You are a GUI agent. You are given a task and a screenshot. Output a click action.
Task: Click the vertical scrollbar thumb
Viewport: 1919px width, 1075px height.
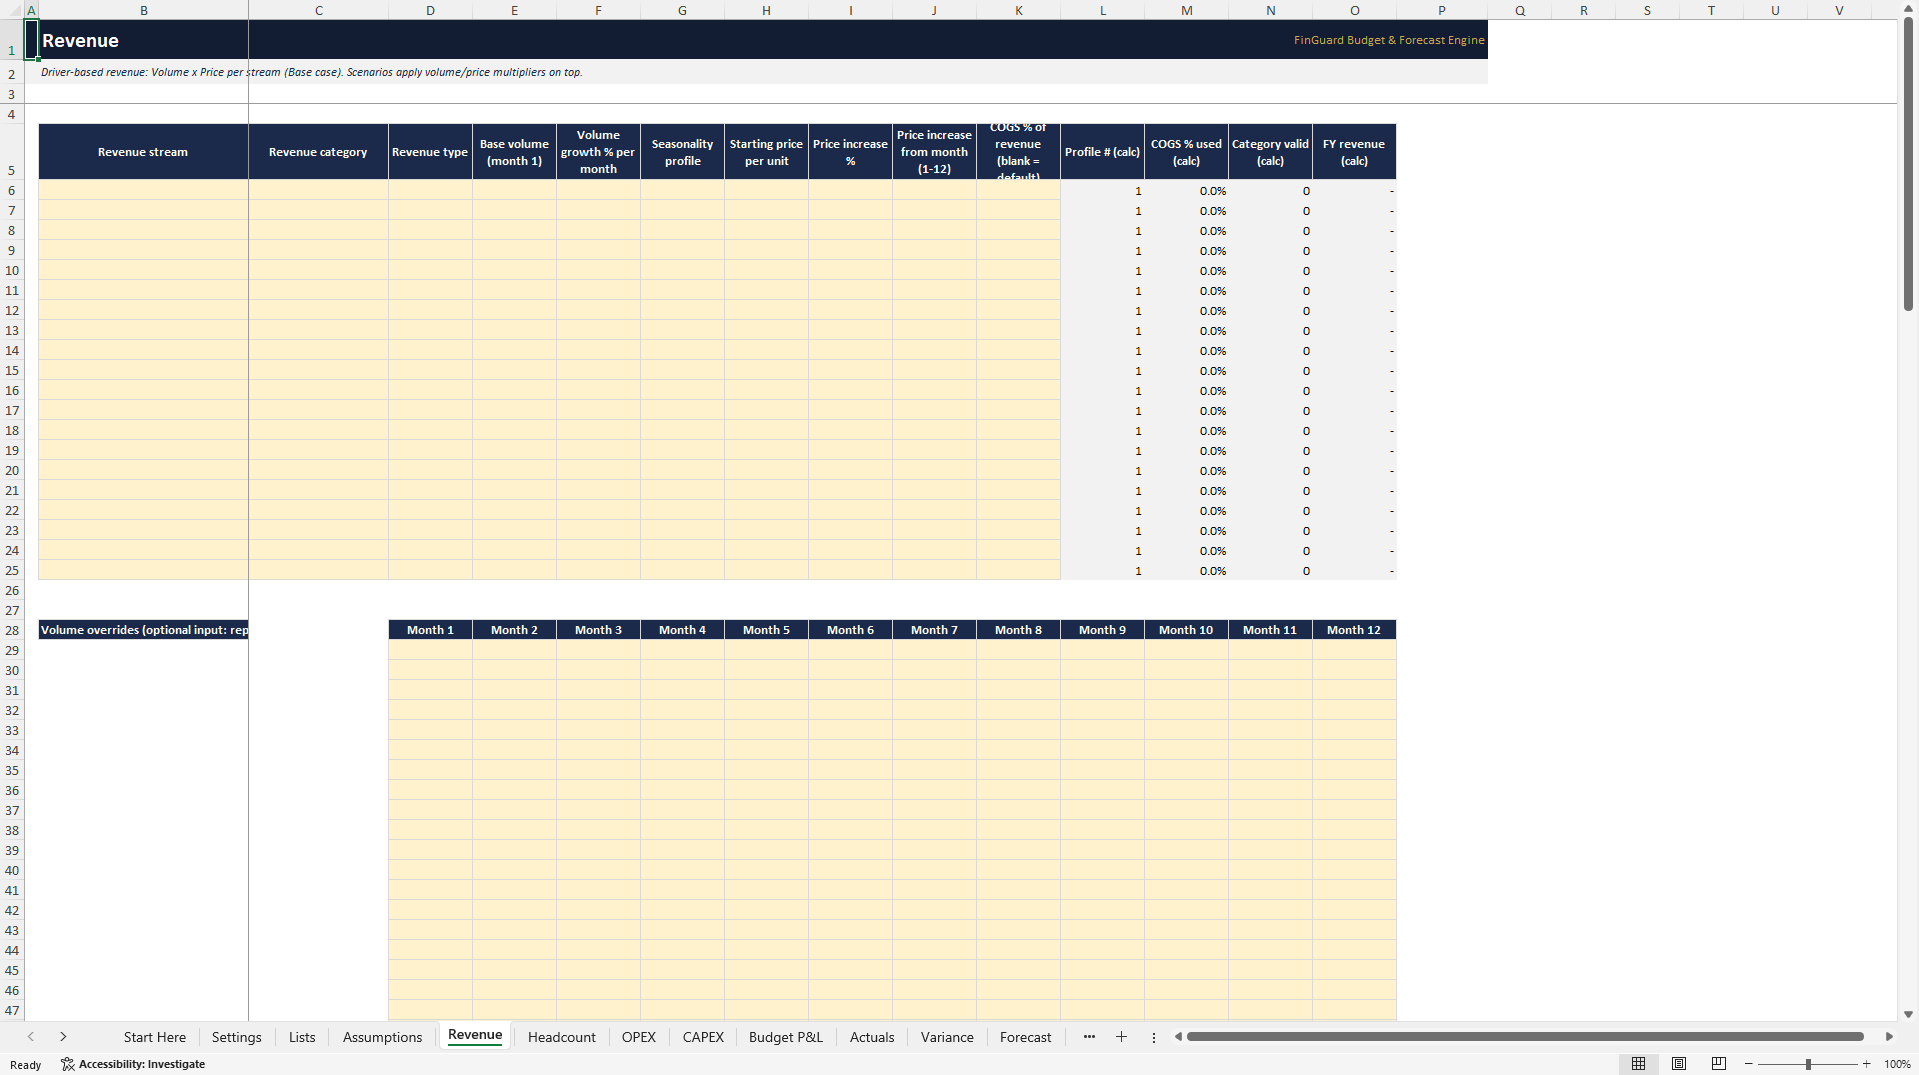tap(1908, 165)
